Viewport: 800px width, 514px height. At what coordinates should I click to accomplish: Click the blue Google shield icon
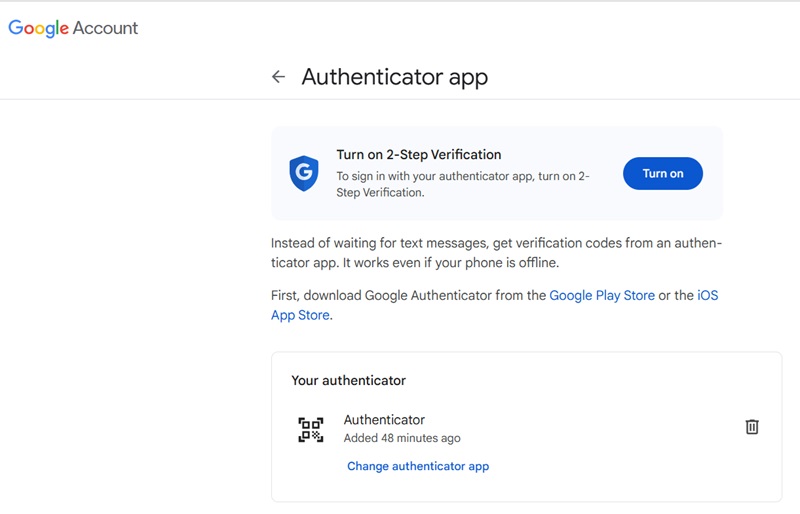pyautogui.click(x=304, y=174)
